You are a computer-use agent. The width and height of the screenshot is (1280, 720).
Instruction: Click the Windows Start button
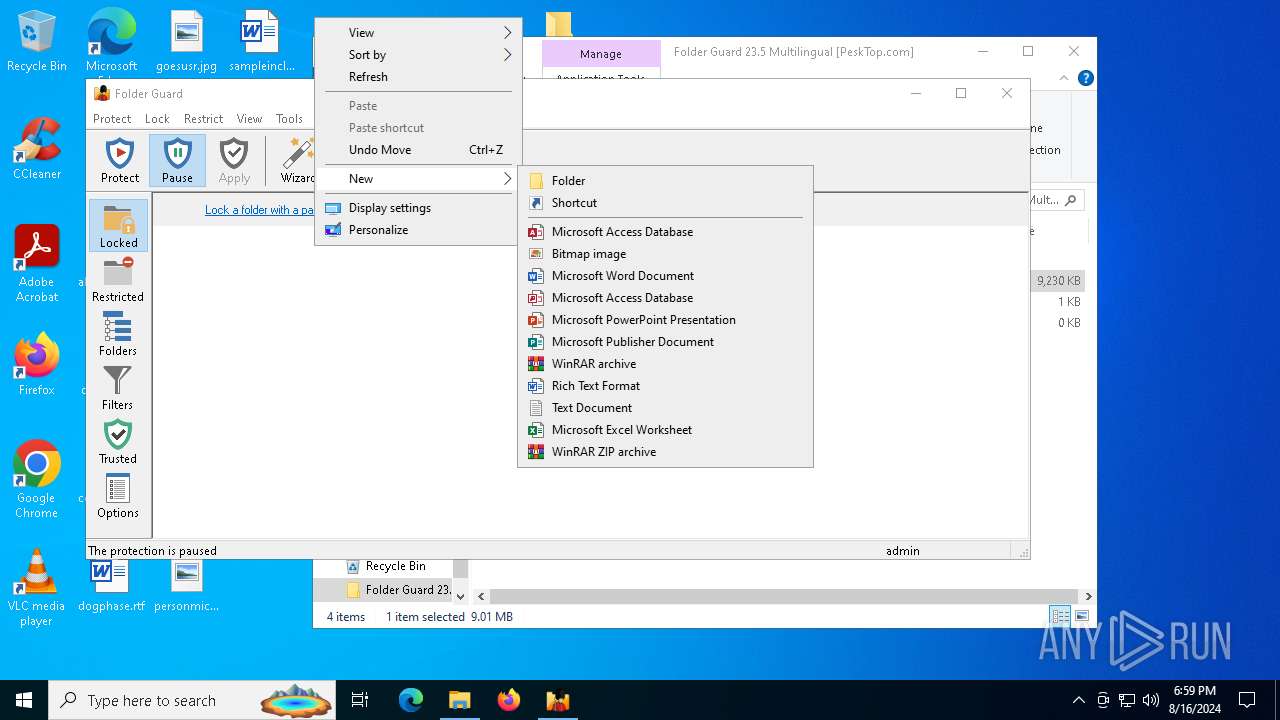coord(24,700)
